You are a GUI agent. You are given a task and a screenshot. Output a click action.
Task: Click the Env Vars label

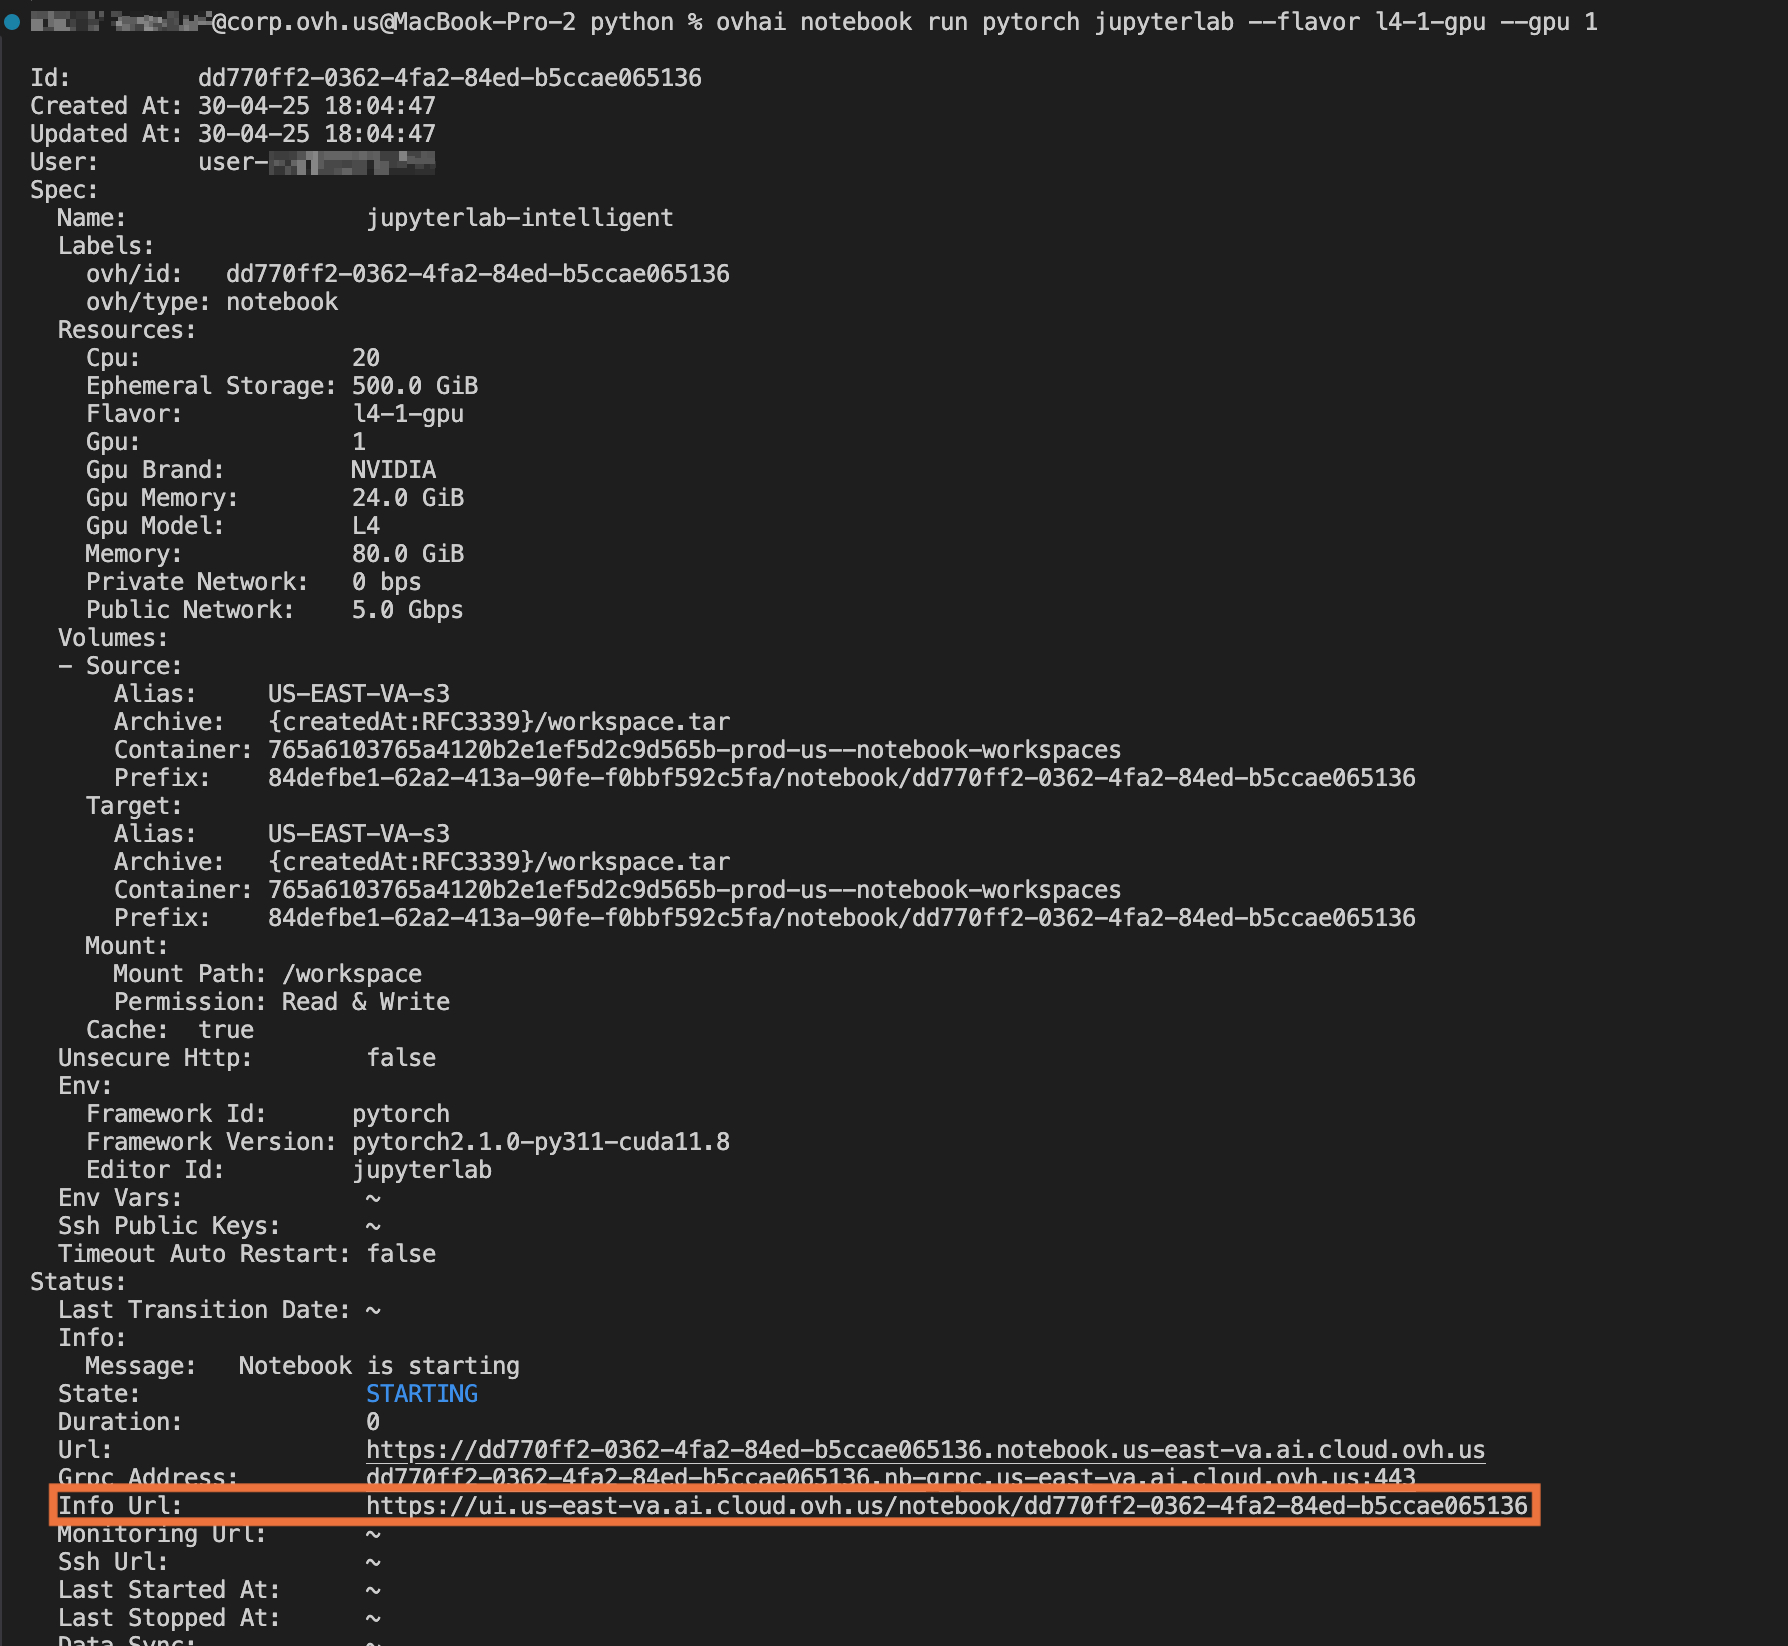(120, 1198)
